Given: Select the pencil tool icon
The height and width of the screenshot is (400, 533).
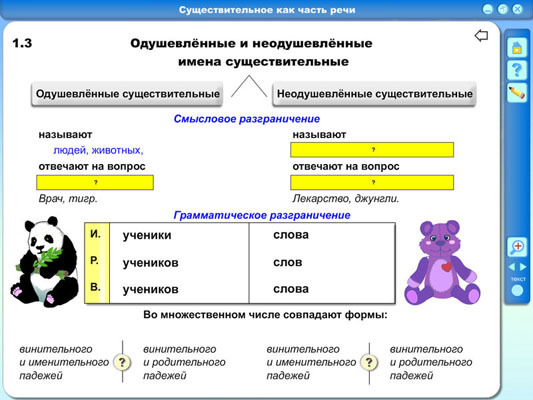Looking at the screenshot, I should (x=517, y=92).
